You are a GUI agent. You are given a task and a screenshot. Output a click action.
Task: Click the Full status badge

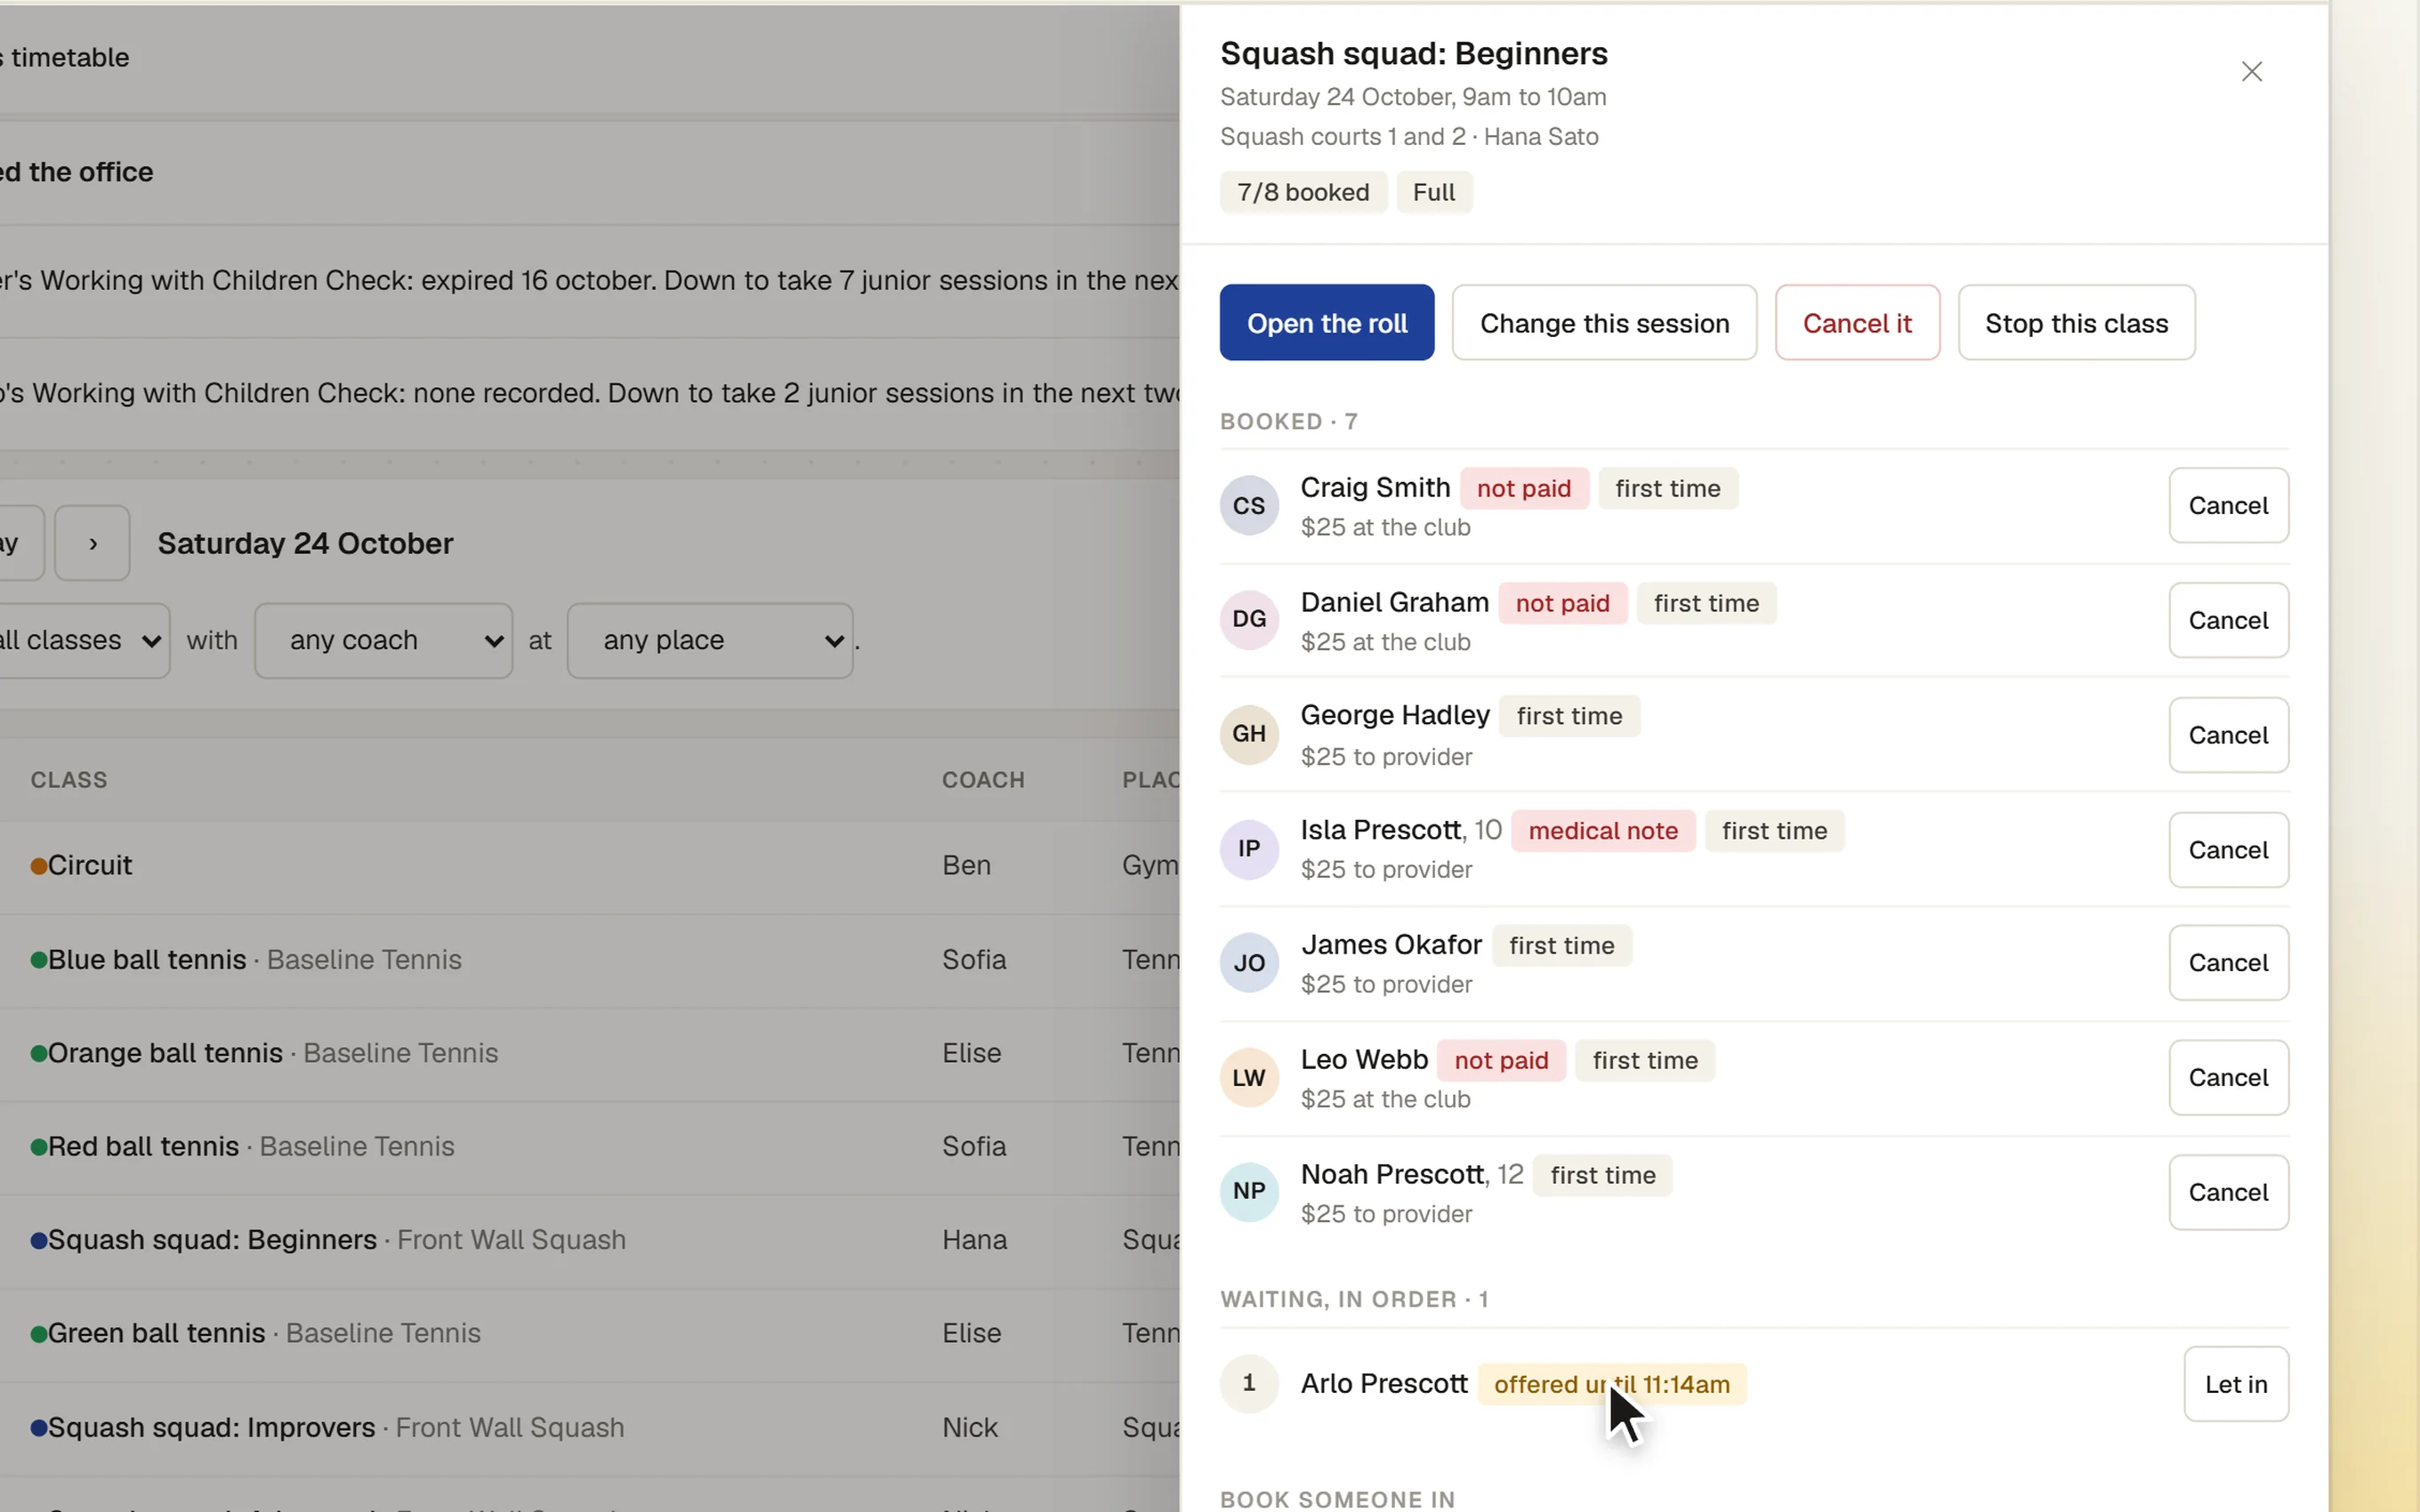1434,192
